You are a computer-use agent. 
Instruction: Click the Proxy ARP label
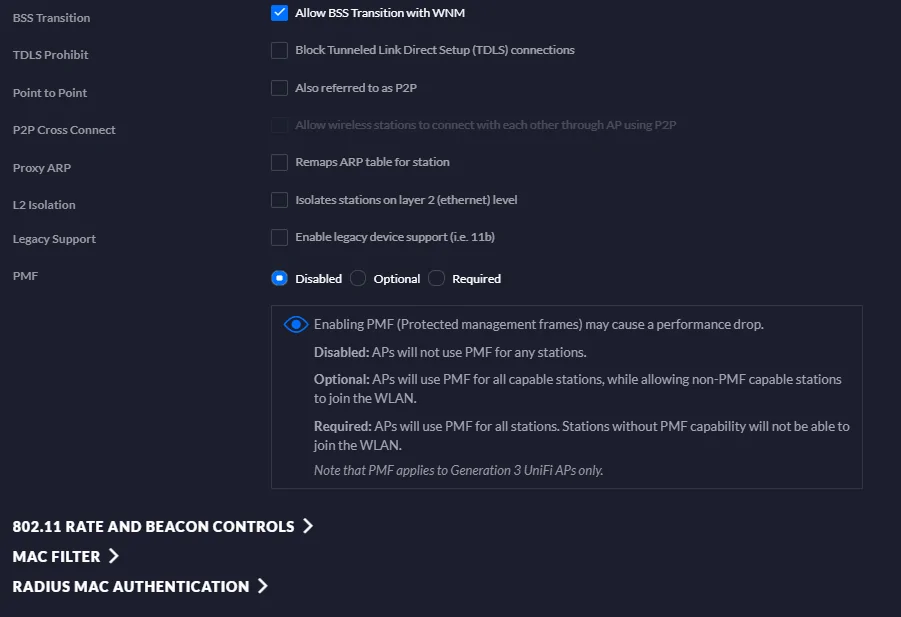(42, 168)
